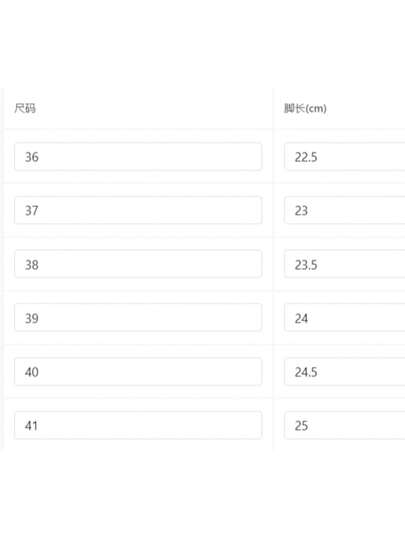Select the size input showing 37
405x539 pixels.
[x=138, y=210]
